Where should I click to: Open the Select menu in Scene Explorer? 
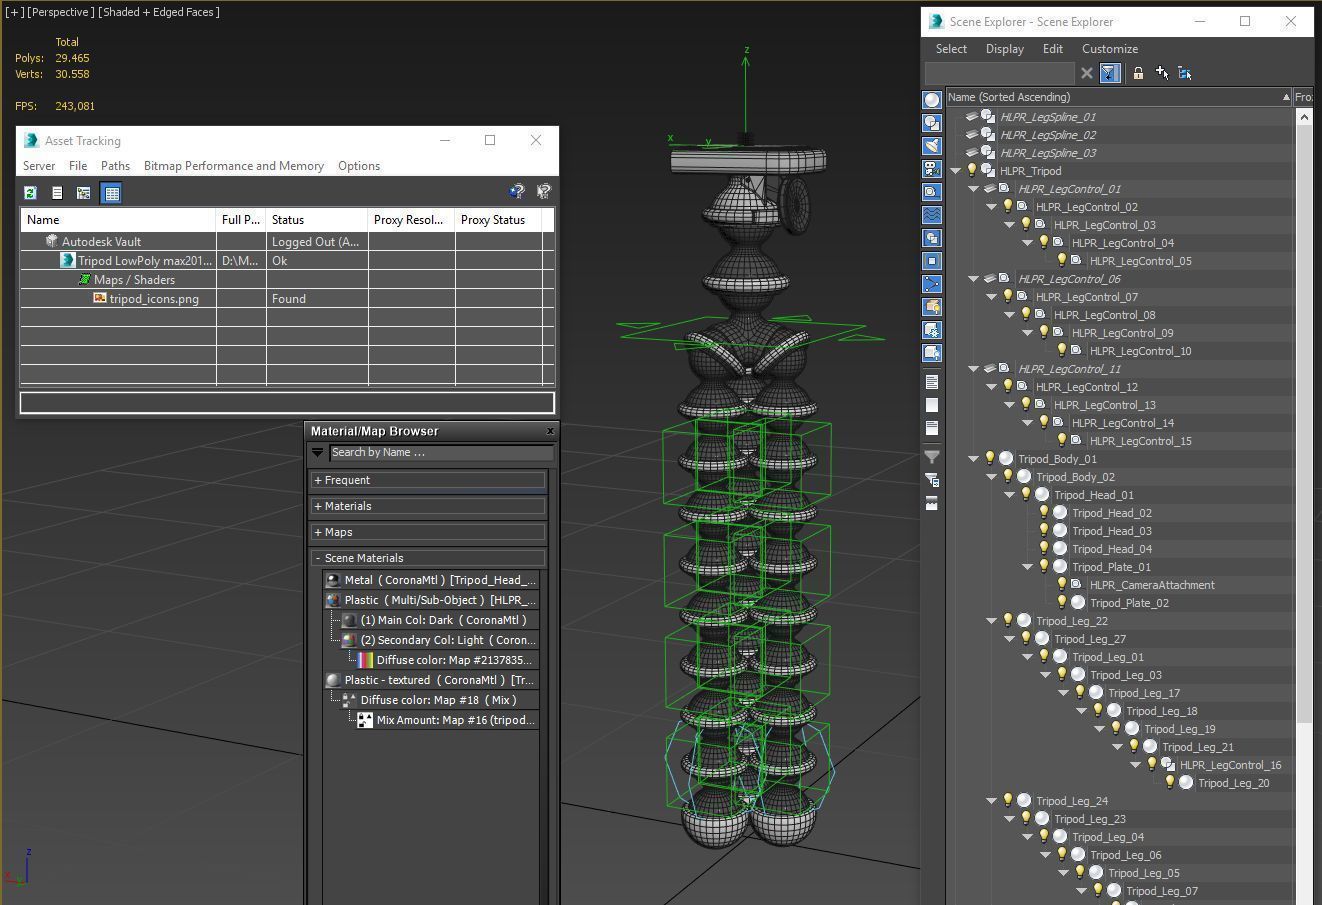951,49
